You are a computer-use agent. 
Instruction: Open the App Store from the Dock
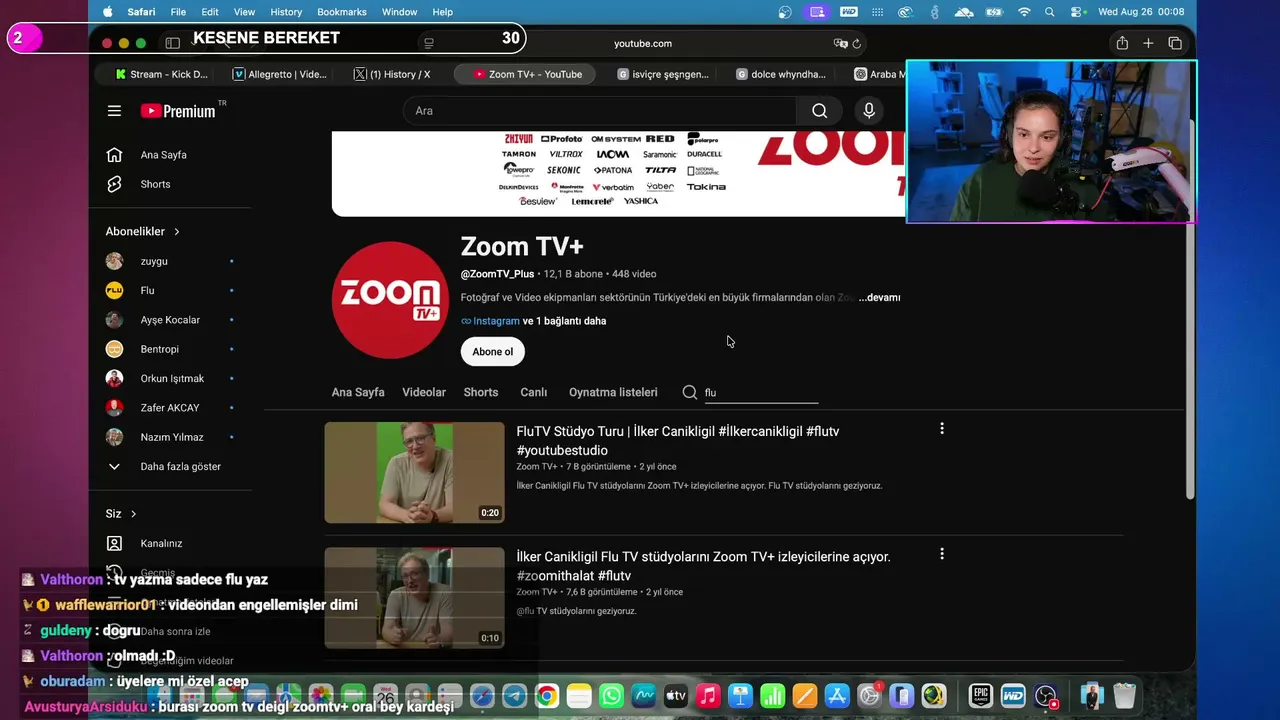(x=837, y=696)
